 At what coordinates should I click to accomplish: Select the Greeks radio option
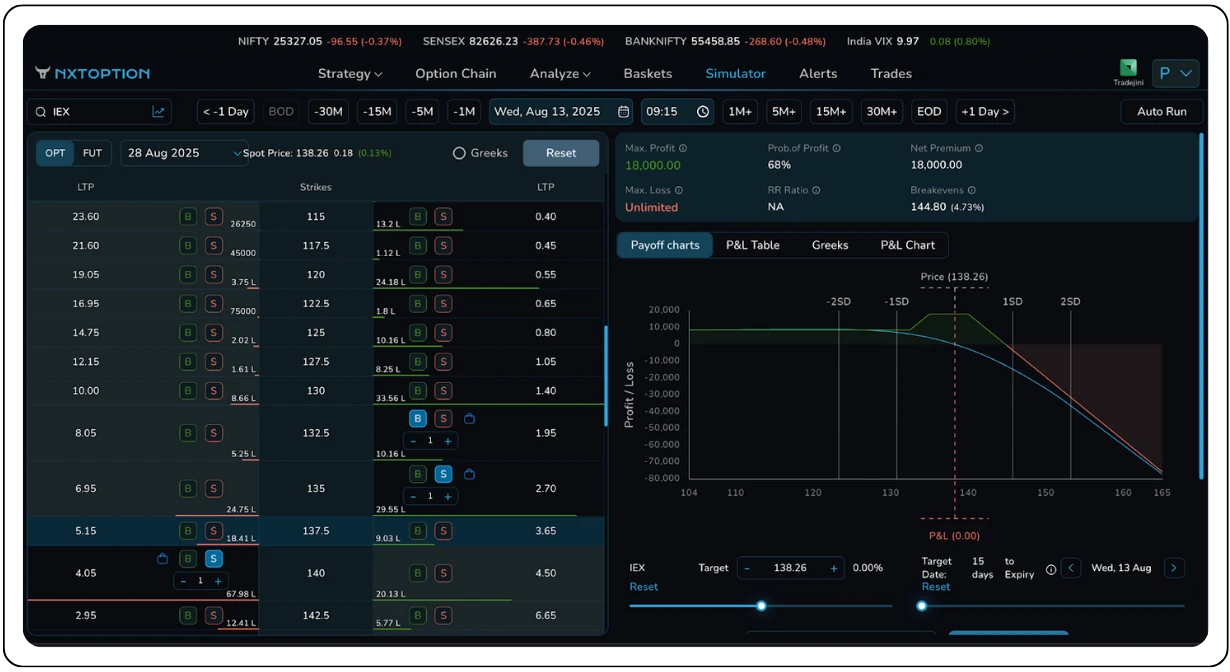coord(460,153)
